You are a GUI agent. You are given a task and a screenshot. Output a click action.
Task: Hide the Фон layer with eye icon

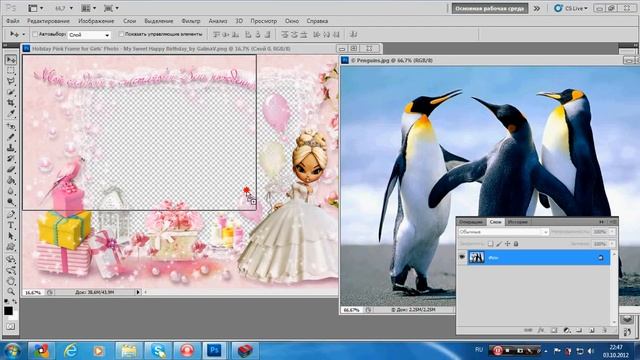pyautogui.click(x=462, y=258)
